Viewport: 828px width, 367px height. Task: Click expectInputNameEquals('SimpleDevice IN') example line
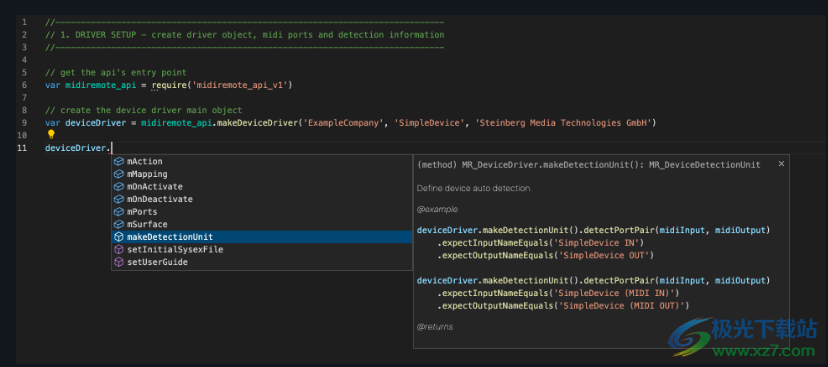pyautogui.click(x=540, y=243)
